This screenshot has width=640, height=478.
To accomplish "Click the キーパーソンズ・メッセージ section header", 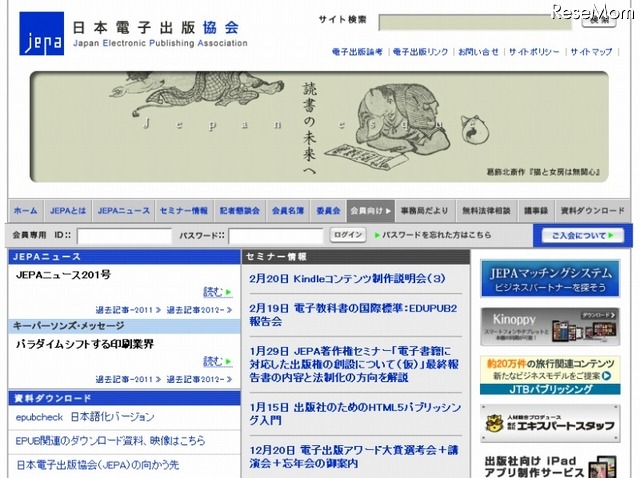I will 124,326.
